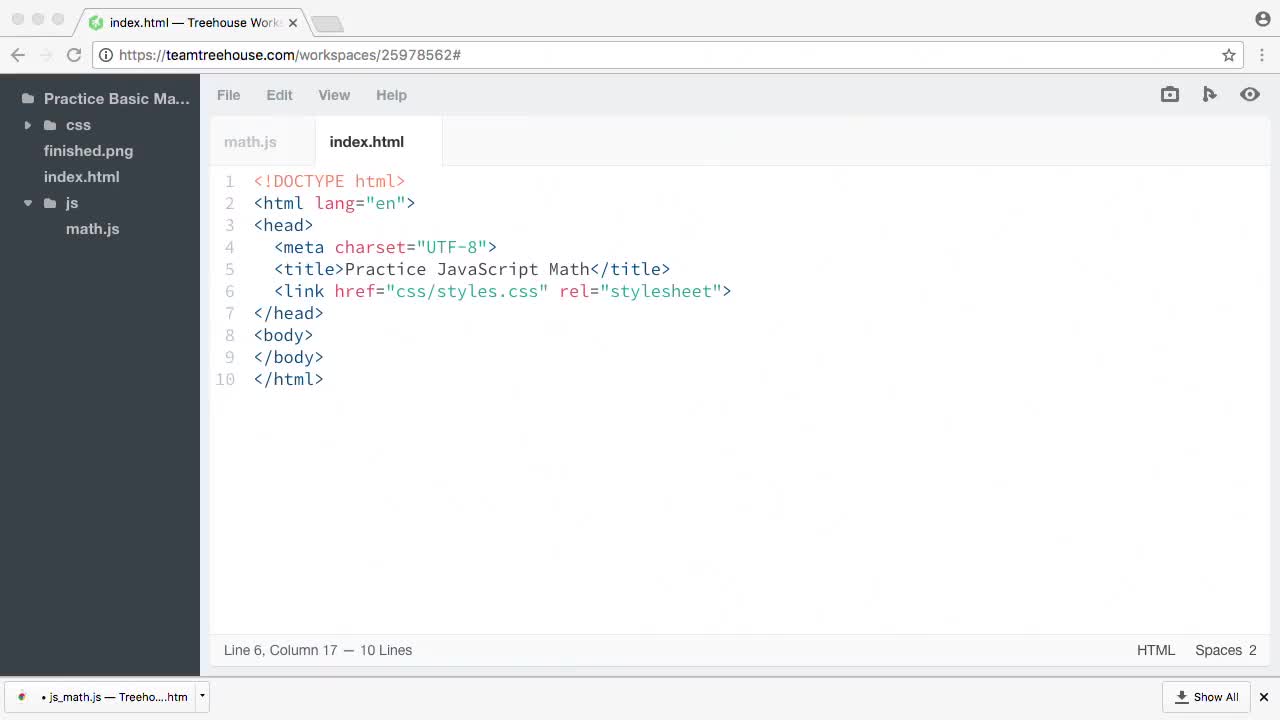Open the Chrome user profile icon
Viewport: 1280px width, 720px height.
(x=1262, y=19)
